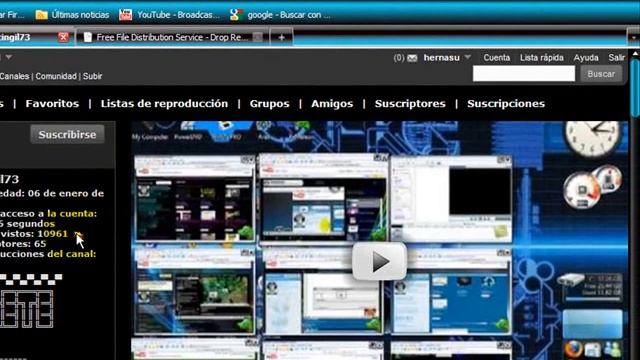
Task: Open the inbox mail envelope icon
Action: point(412,58)
